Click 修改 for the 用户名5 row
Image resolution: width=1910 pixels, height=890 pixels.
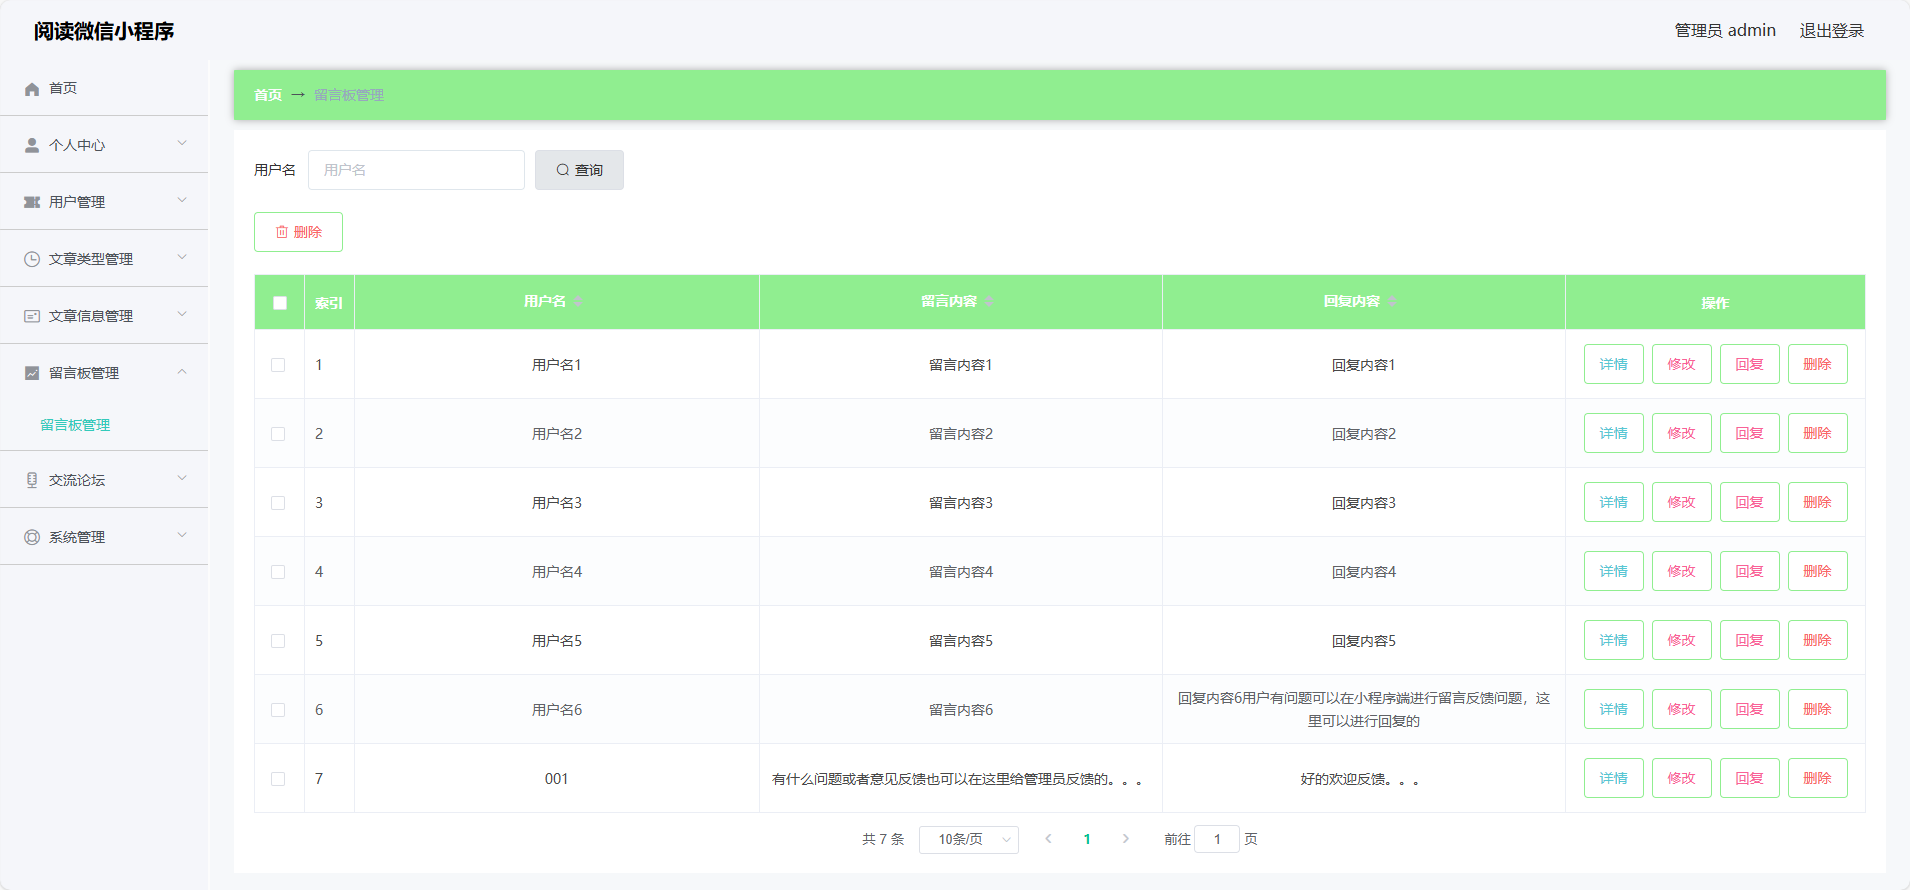click(1681, 640)
